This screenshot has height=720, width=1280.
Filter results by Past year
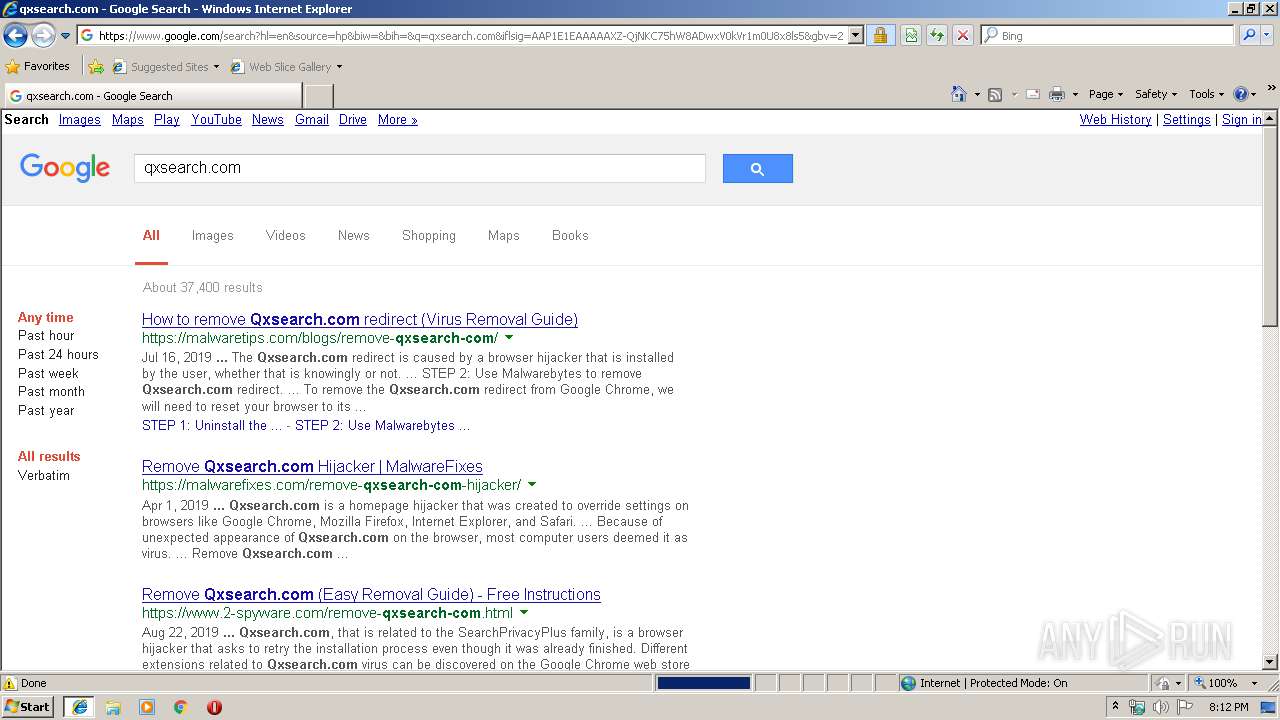pos(46,410)
